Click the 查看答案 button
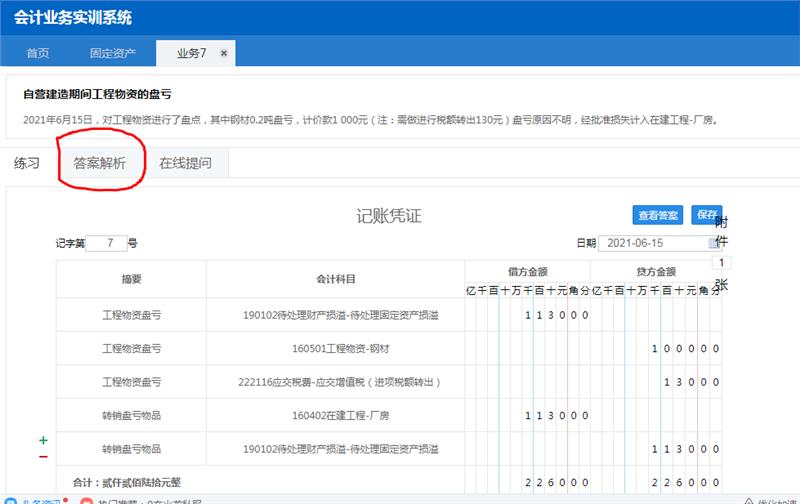Viewport: 800px width, 504px height. coord(658,215)
